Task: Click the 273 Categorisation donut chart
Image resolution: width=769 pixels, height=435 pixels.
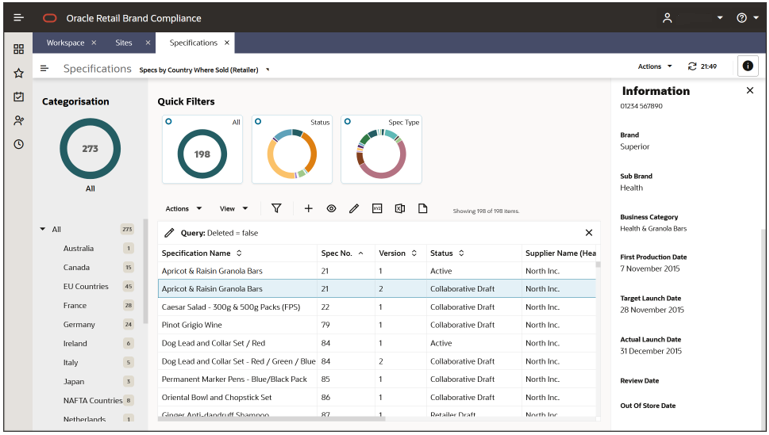Action: click(90, 149)
